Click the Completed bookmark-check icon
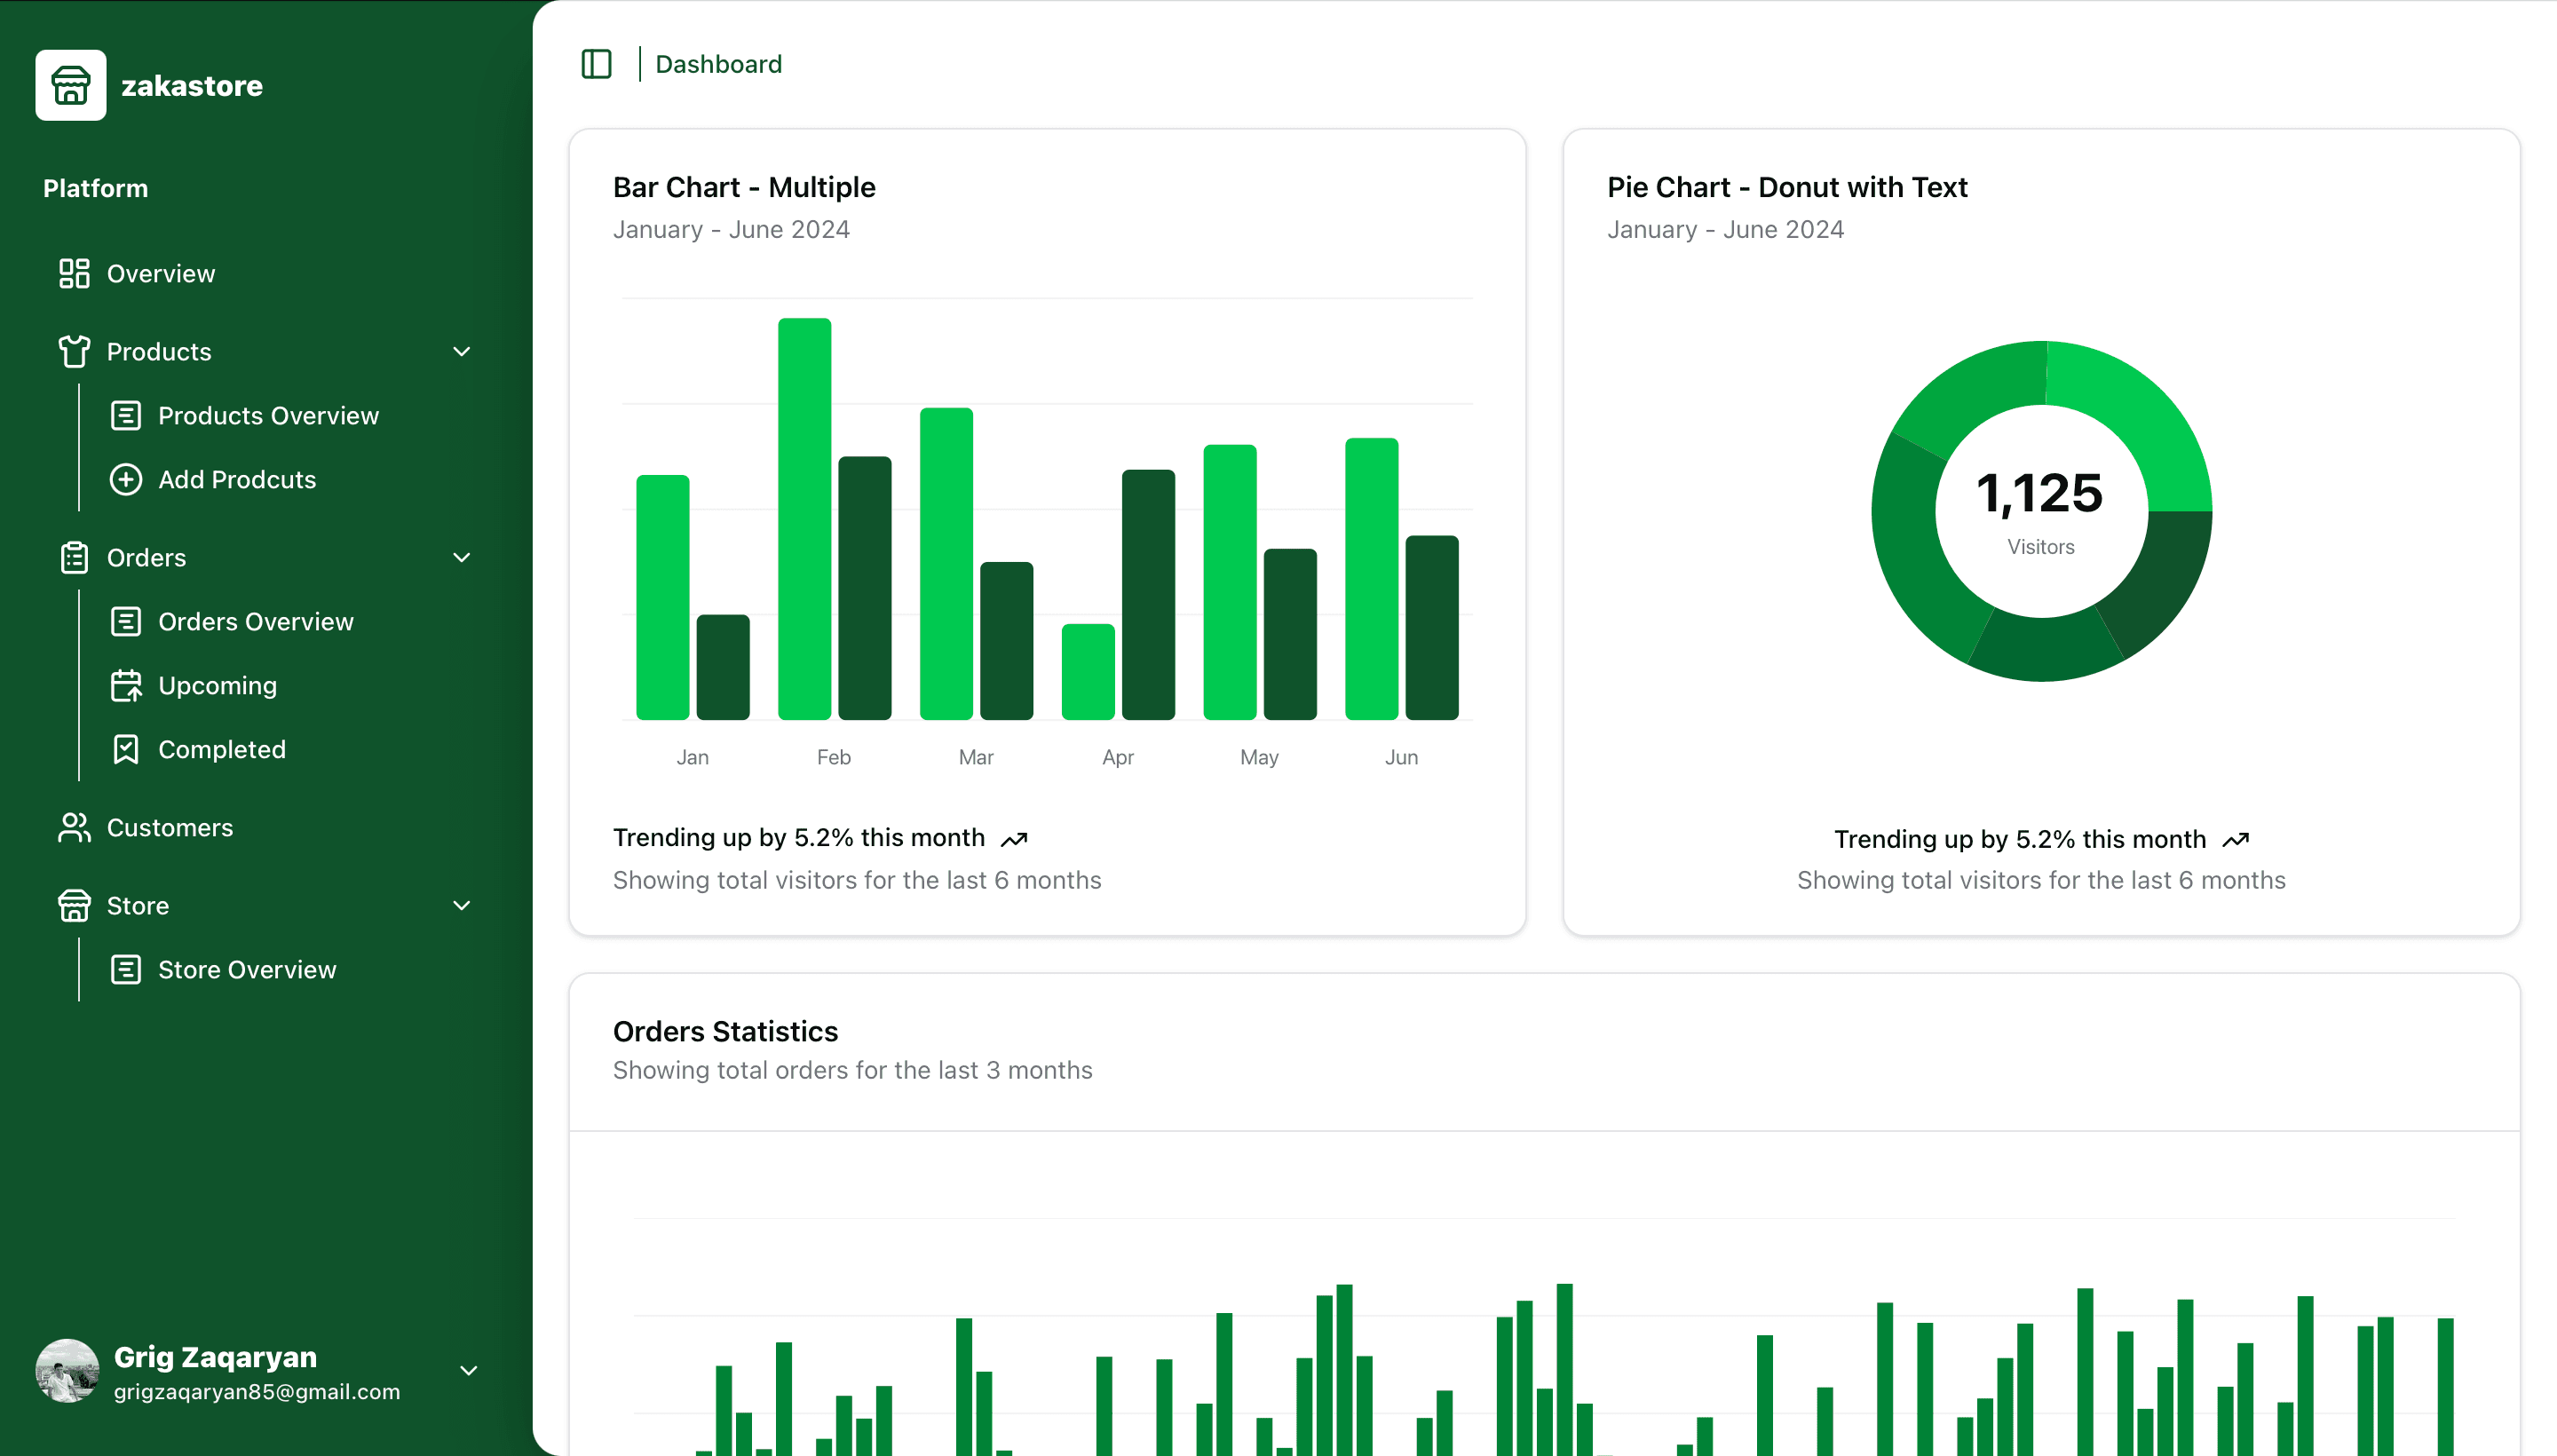2557x1456 pixels. pos(126,749)
